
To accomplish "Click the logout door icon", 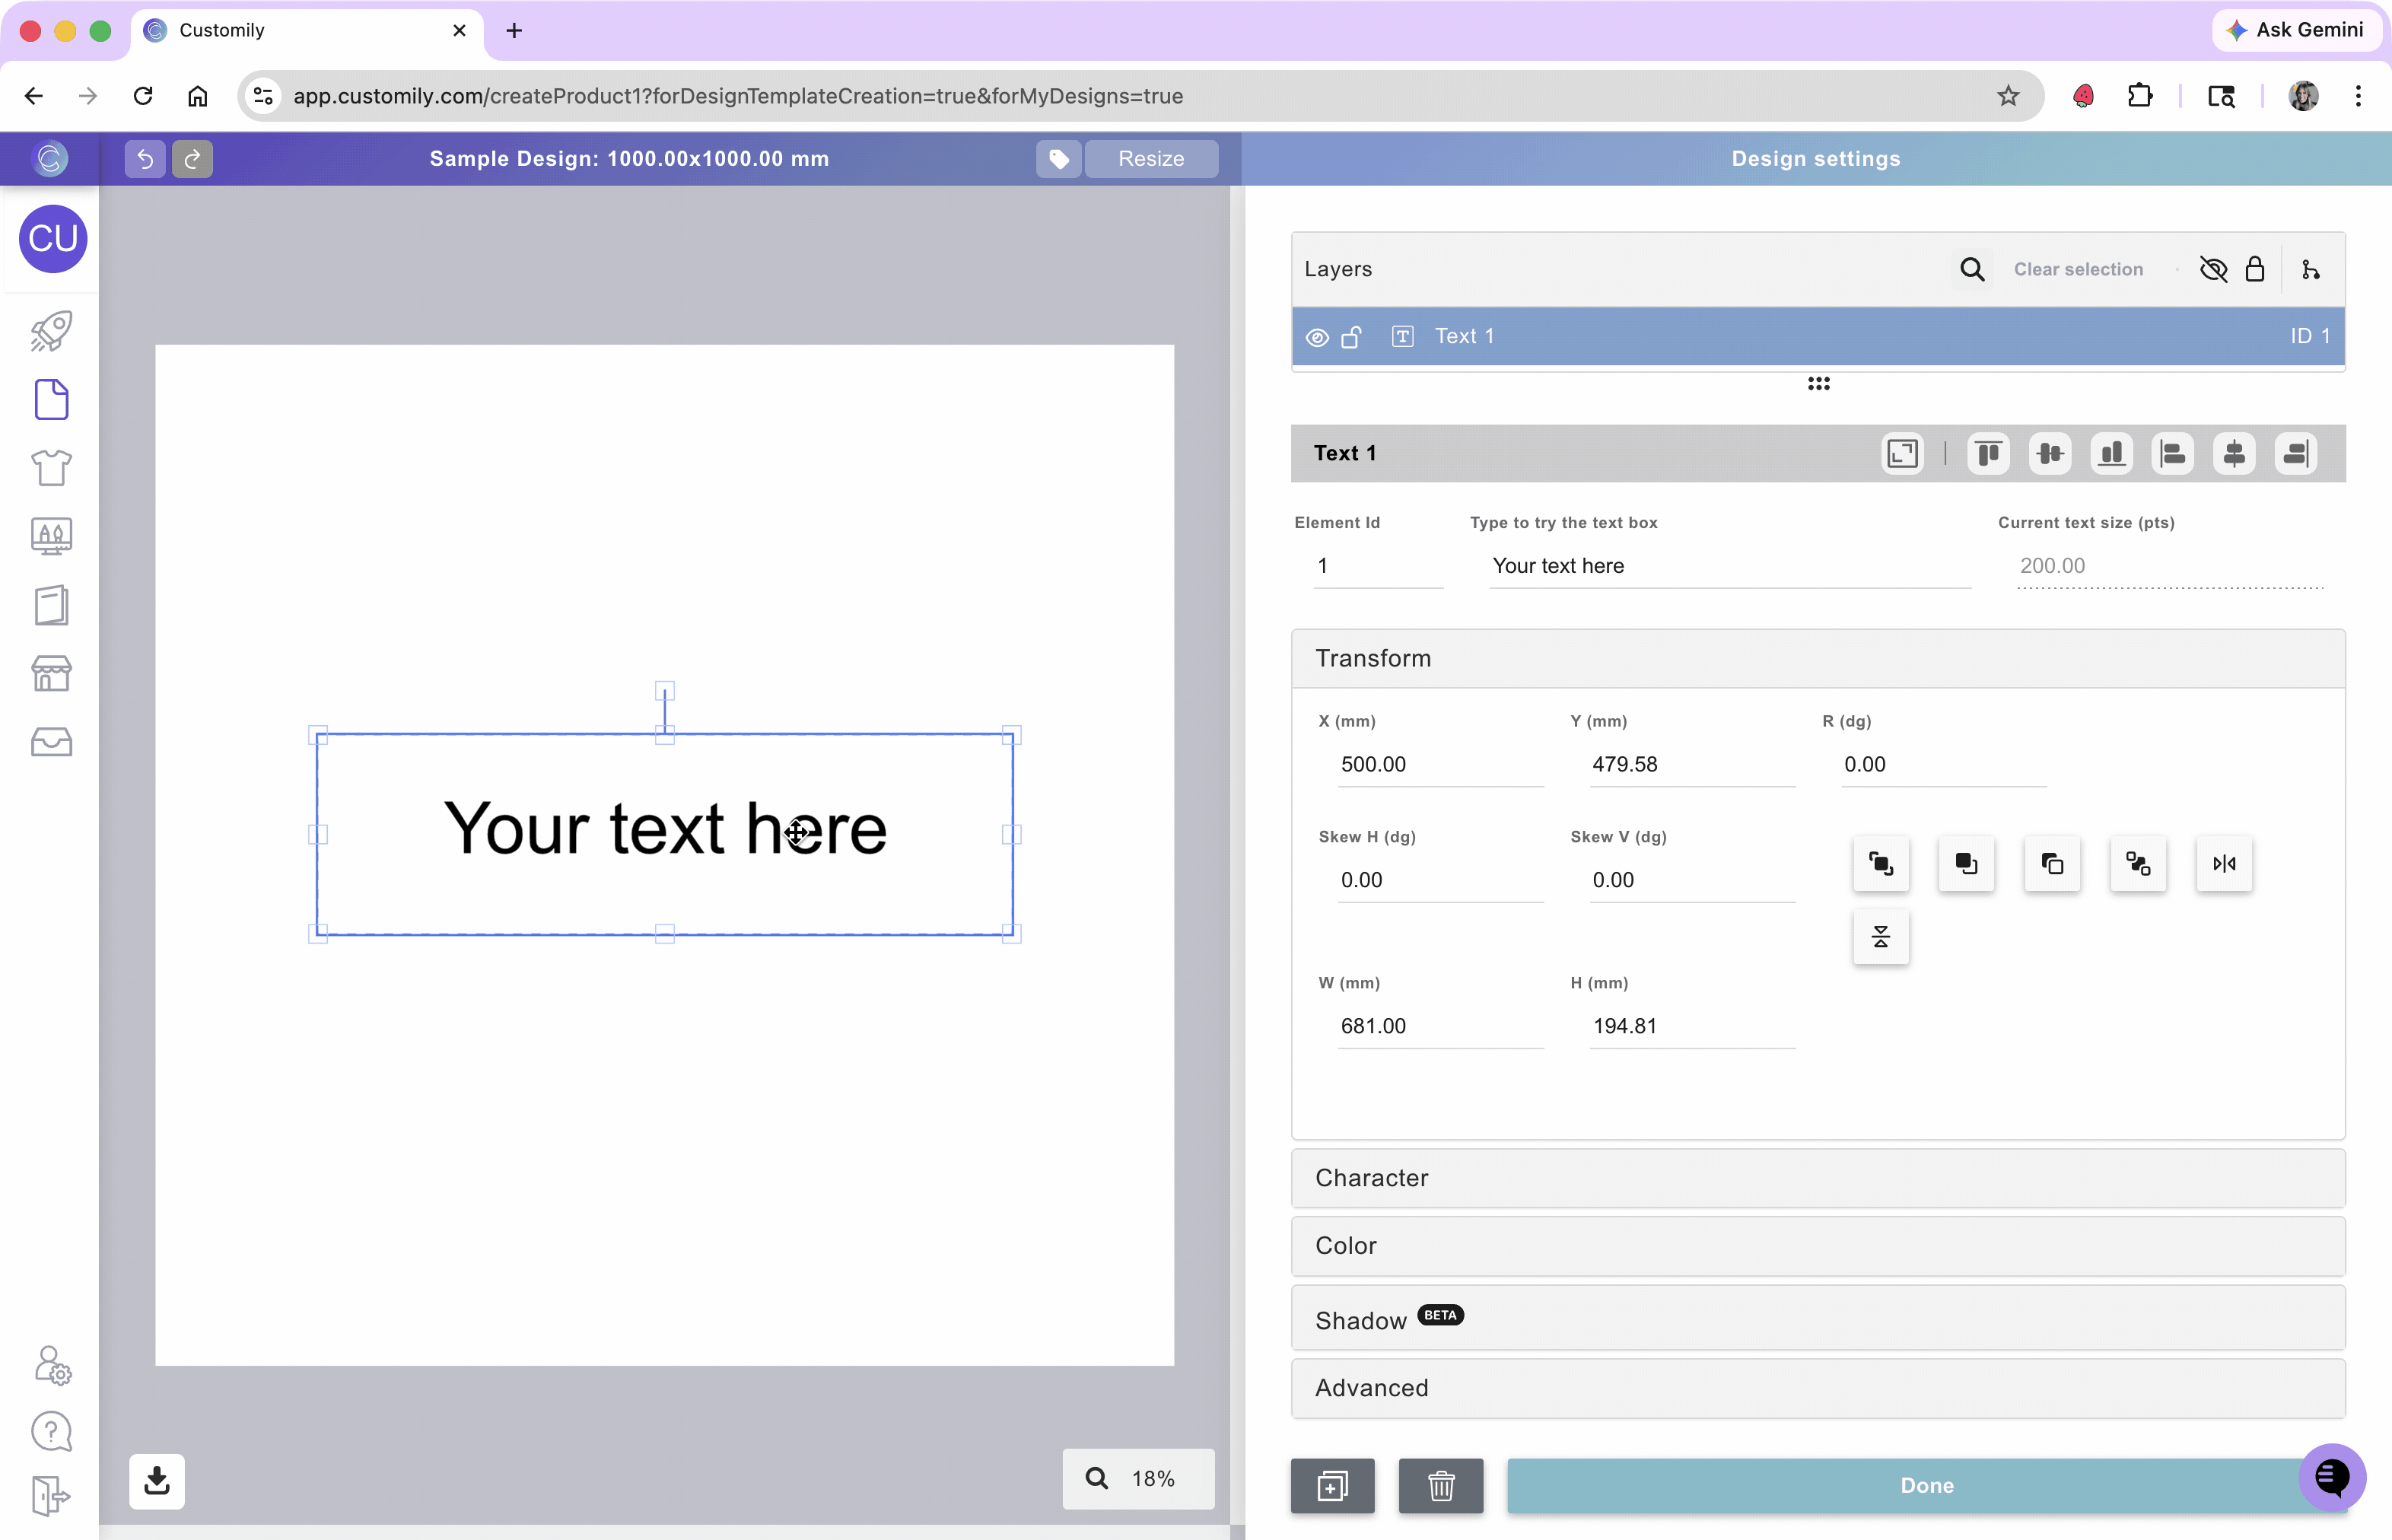I will pos(50,1496).
